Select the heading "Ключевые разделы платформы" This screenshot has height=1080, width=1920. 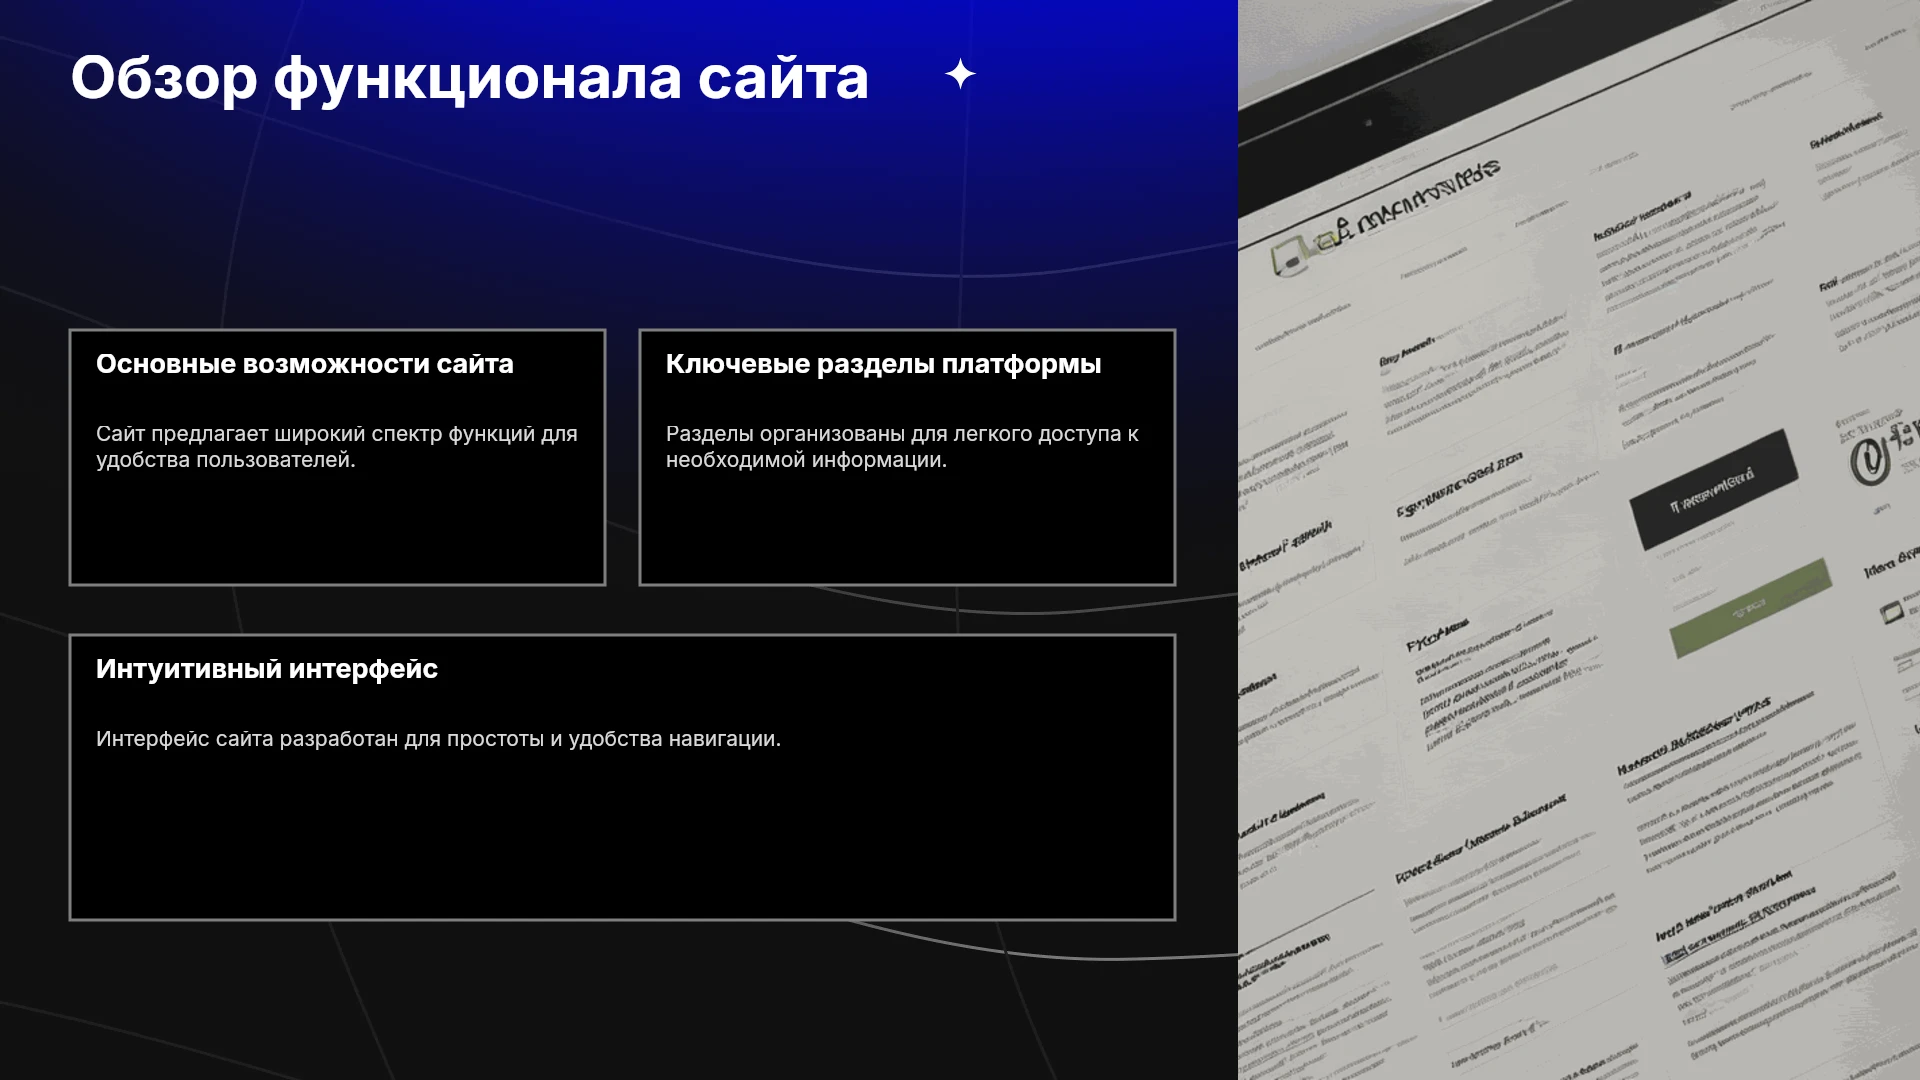click(883, 364)
